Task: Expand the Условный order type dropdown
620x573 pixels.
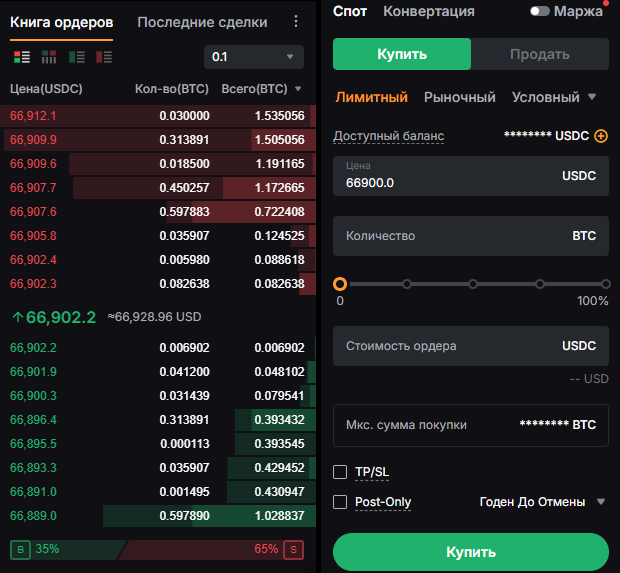Action: (554, 97)
